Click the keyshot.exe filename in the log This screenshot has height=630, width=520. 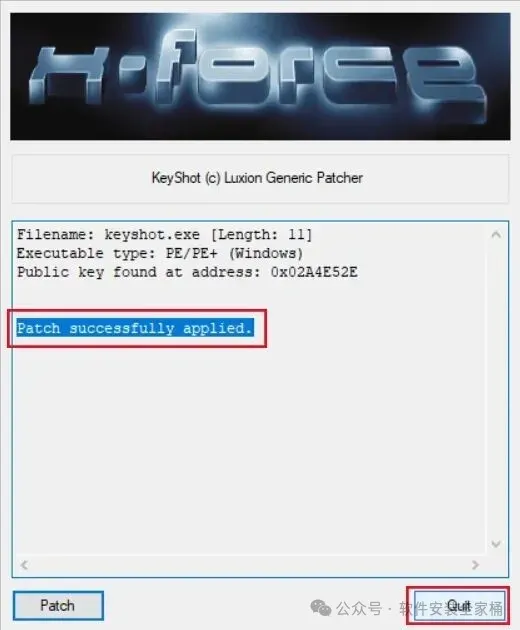coord(152,235)
